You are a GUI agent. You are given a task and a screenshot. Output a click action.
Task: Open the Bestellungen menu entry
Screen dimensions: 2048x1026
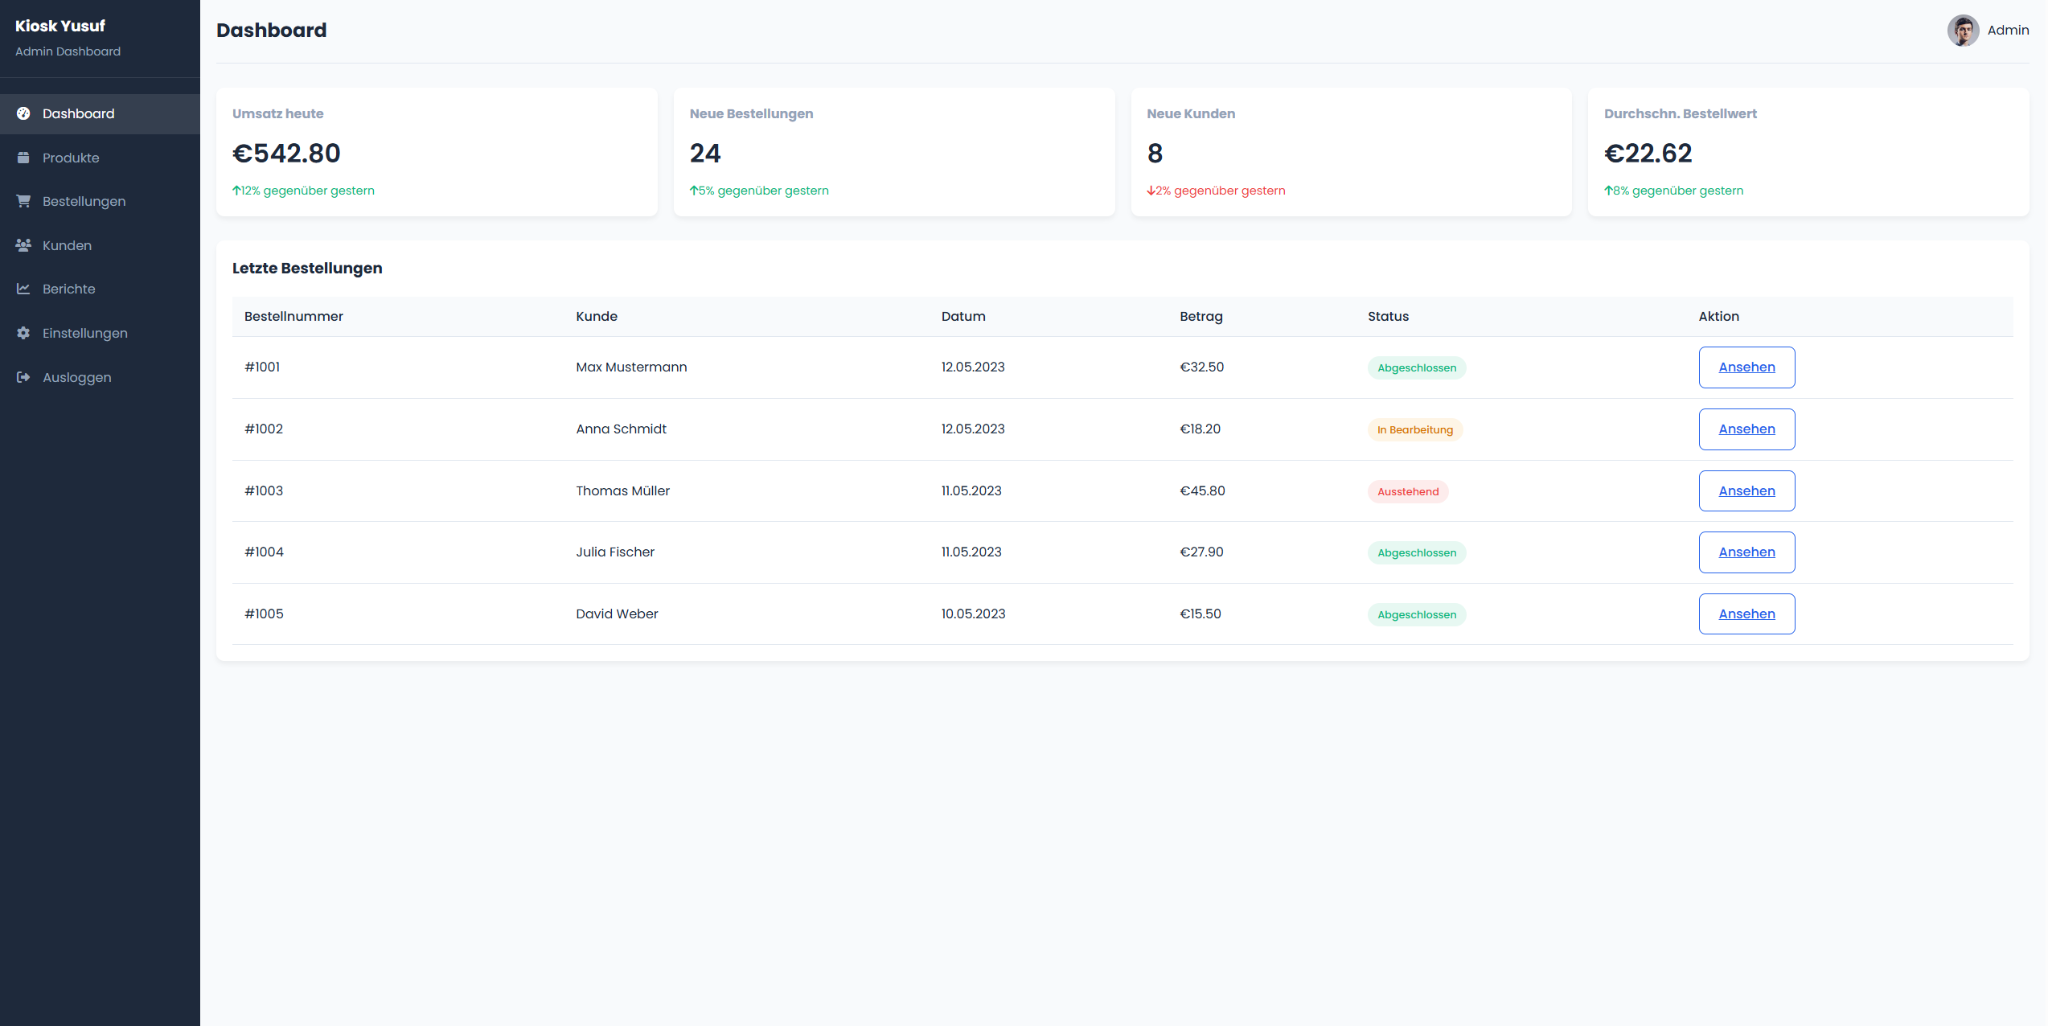pos(84,201)
